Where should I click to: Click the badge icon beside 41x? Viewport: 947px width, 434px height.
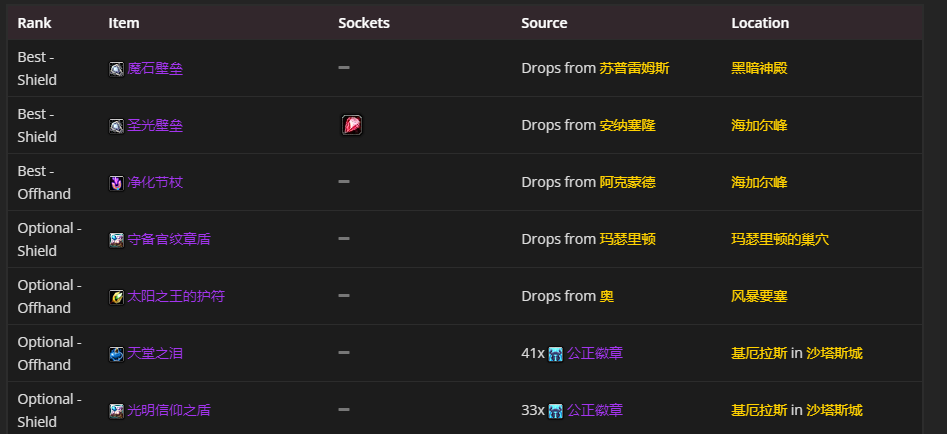pos(556,354)
